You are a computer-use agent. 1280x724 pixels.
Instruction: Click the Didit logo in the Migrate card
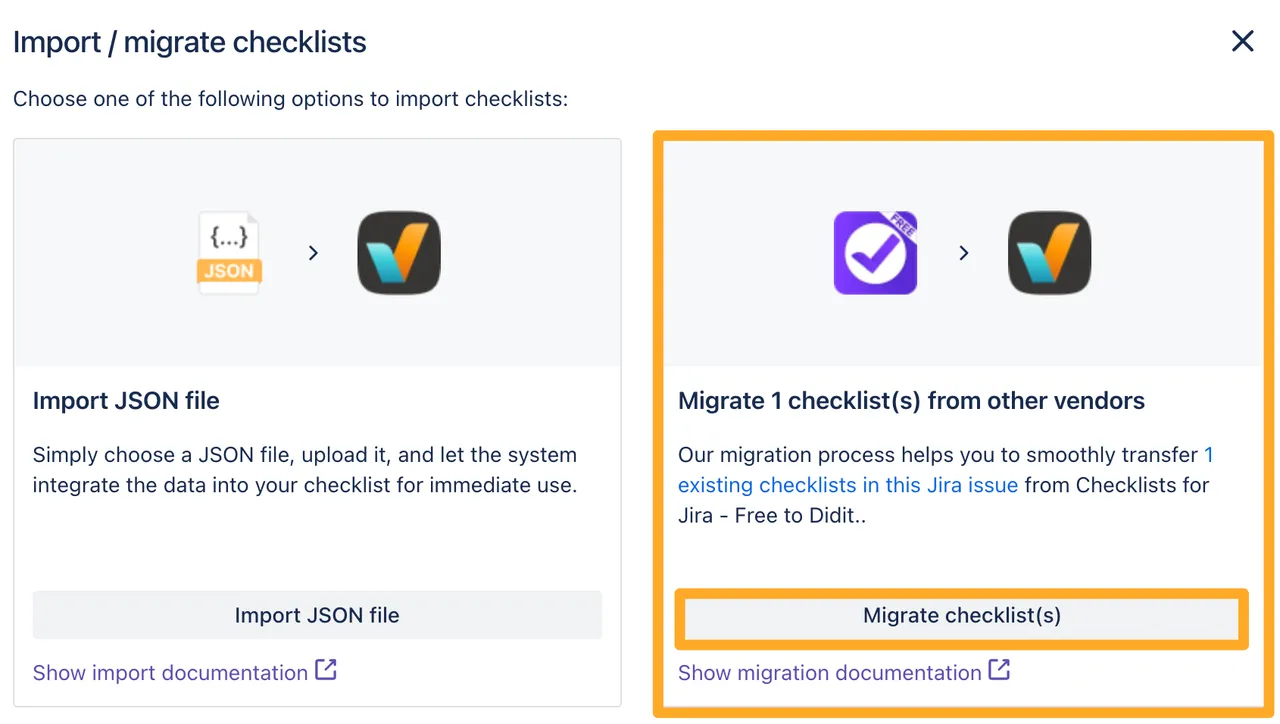[x=1049, y=253]
